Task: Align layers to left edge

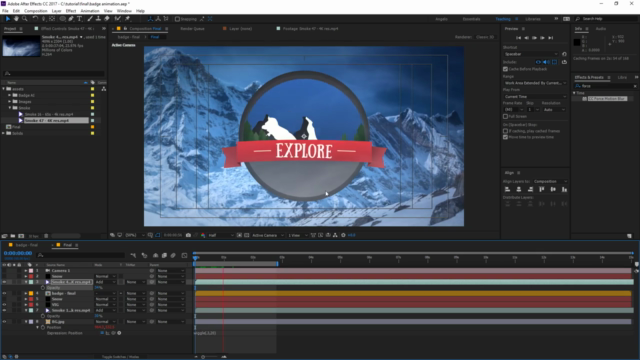Action: coord(507,189)
